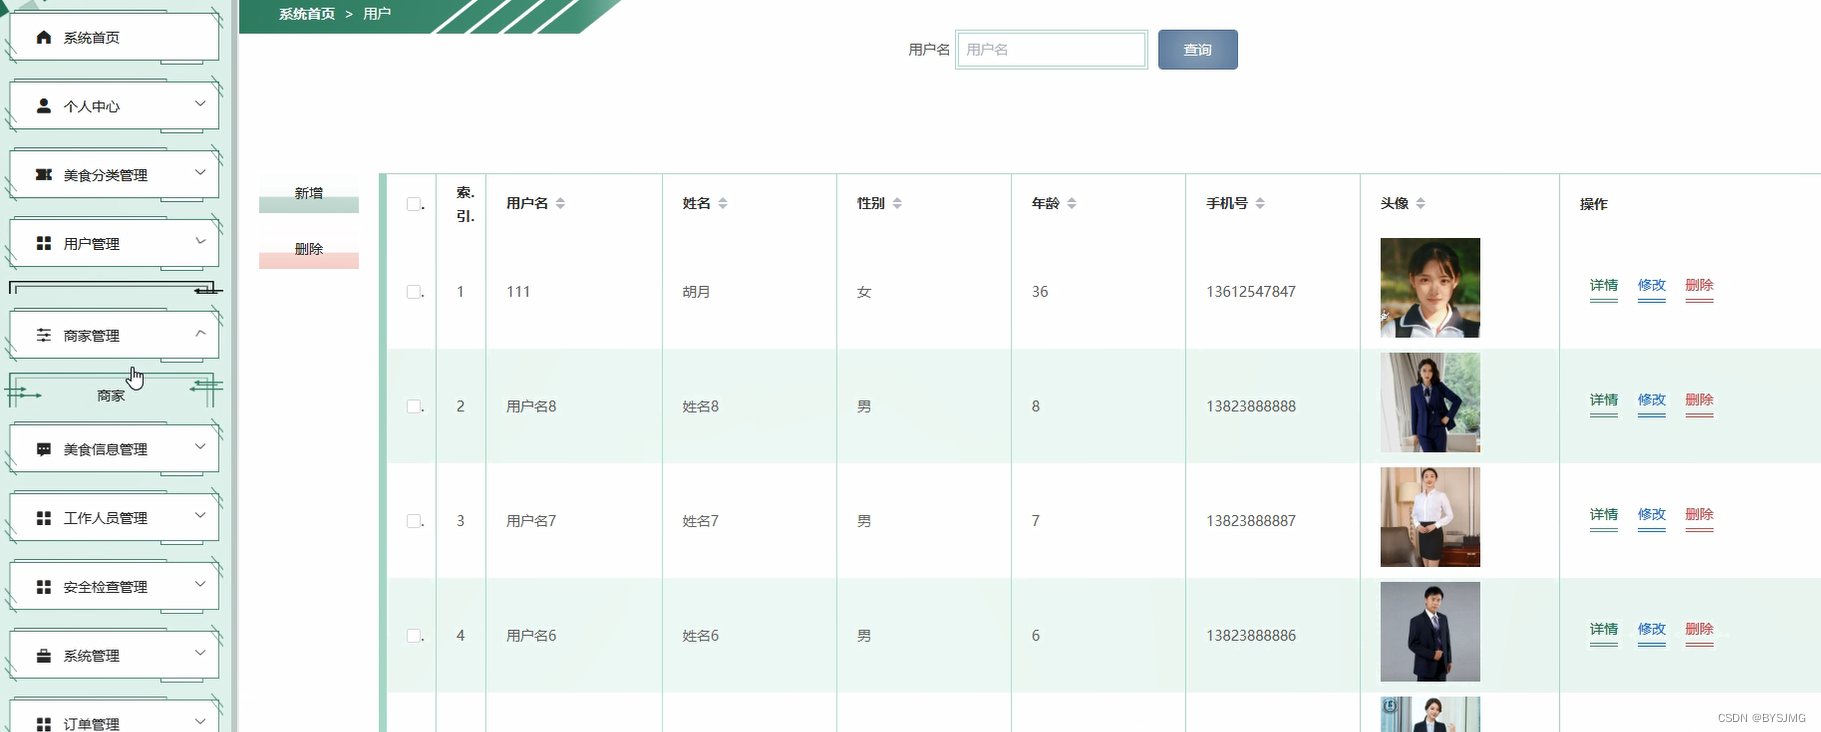Collapse the 商家管理 menu chevron
This screenshot has height=732, width=1821.
tap(200, 333)
